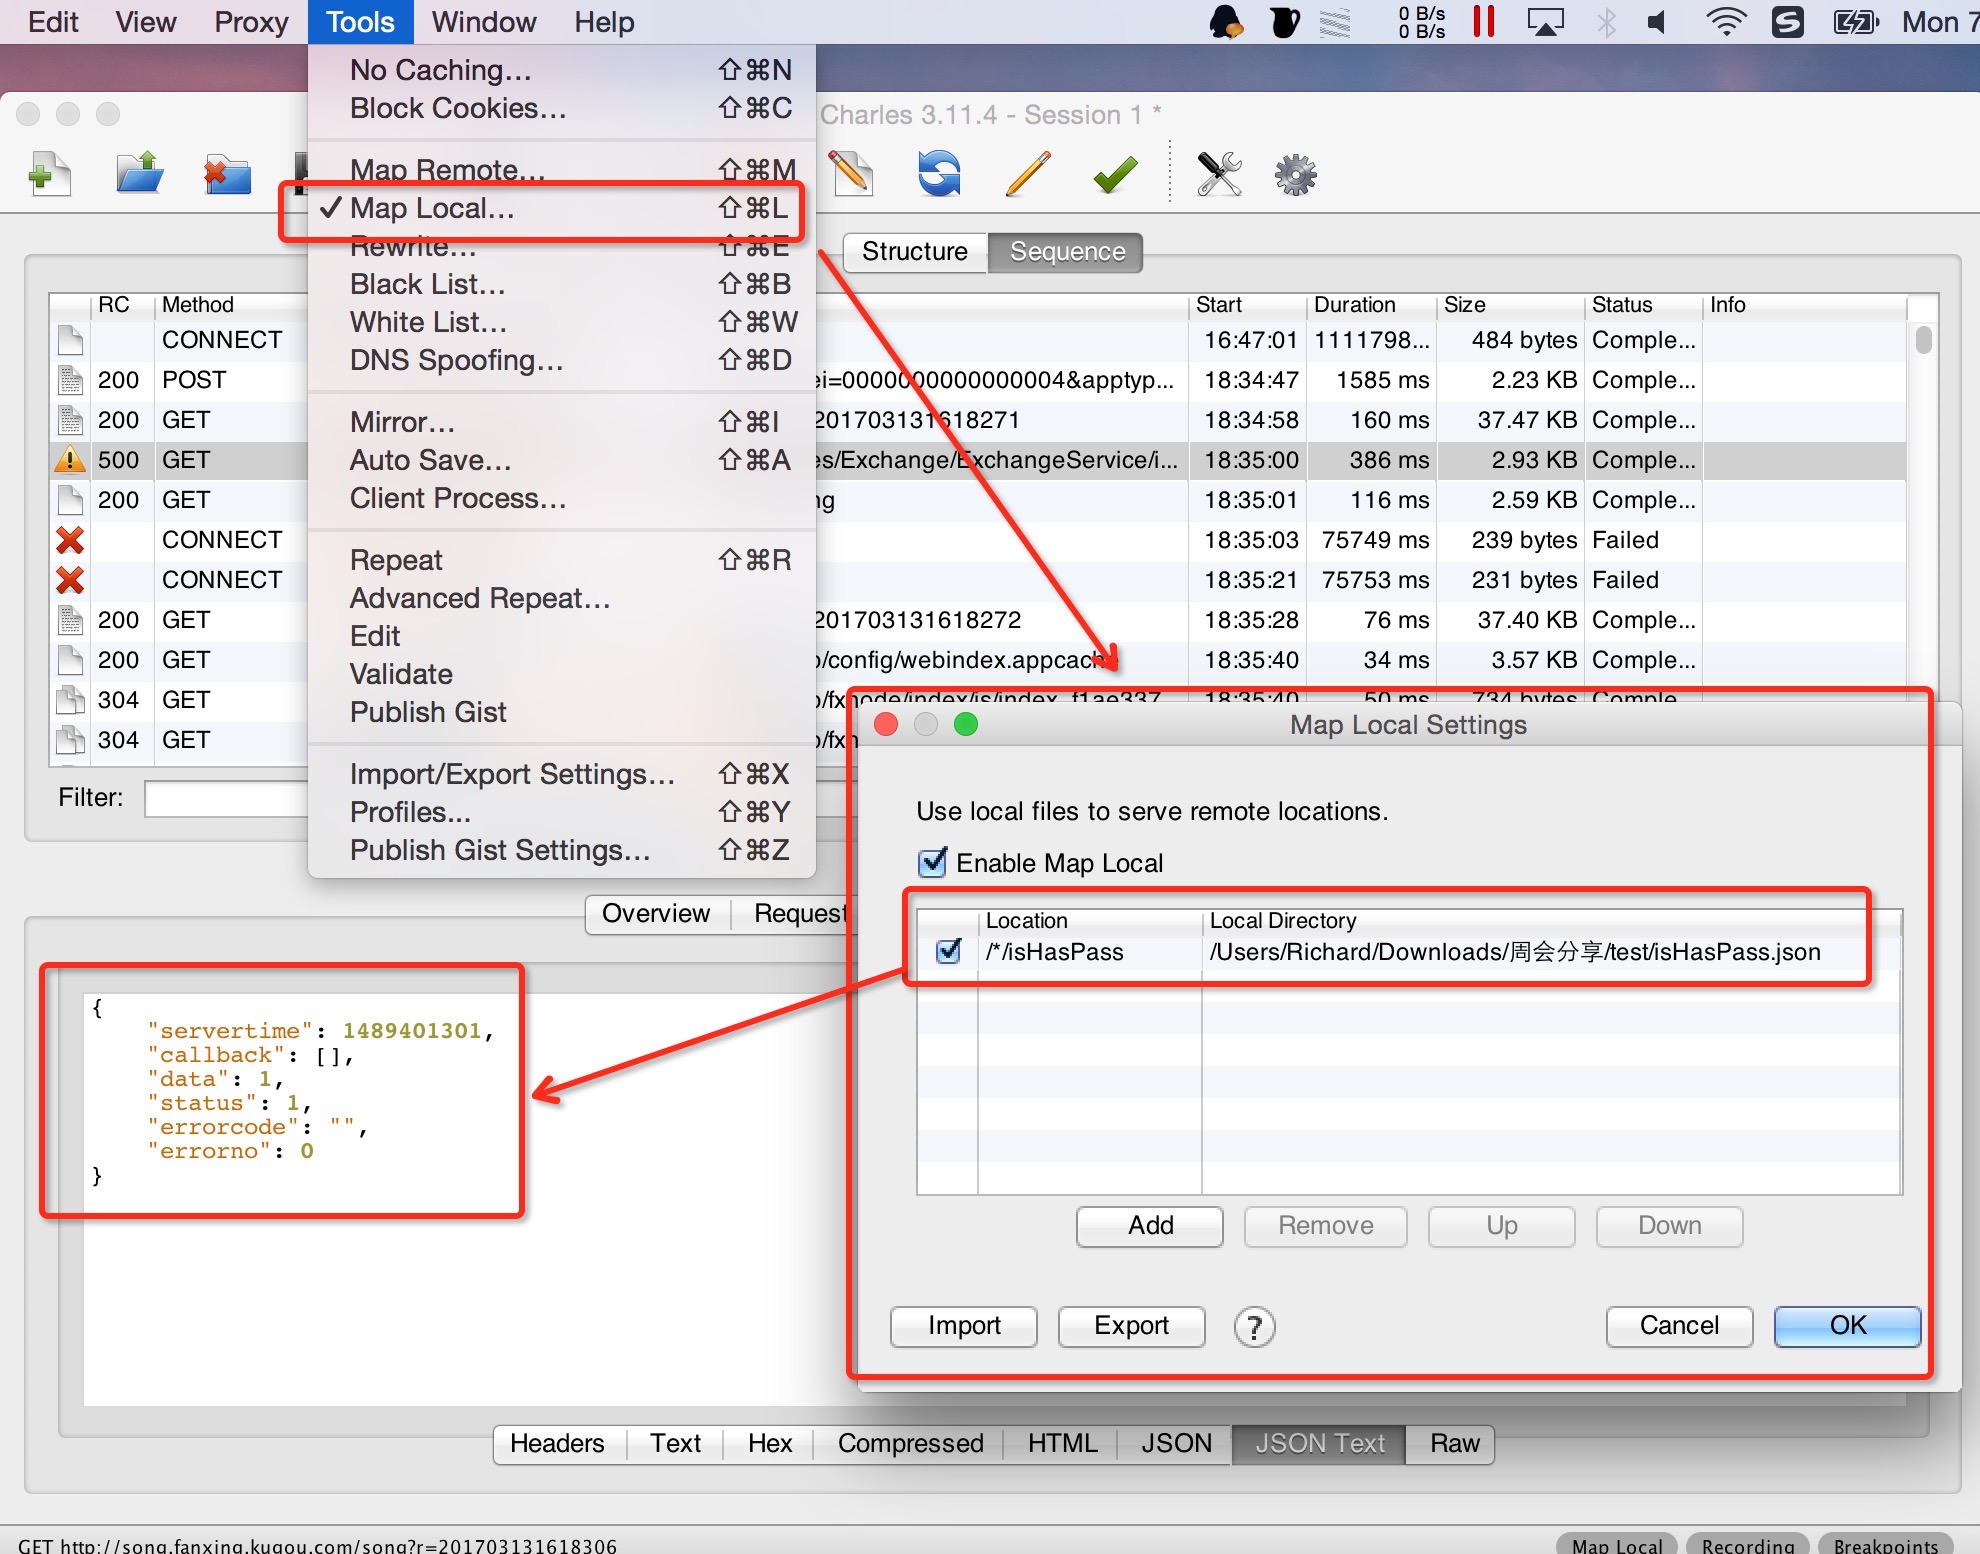Switch to the JSON response tab

(x=1176, y=1443)
